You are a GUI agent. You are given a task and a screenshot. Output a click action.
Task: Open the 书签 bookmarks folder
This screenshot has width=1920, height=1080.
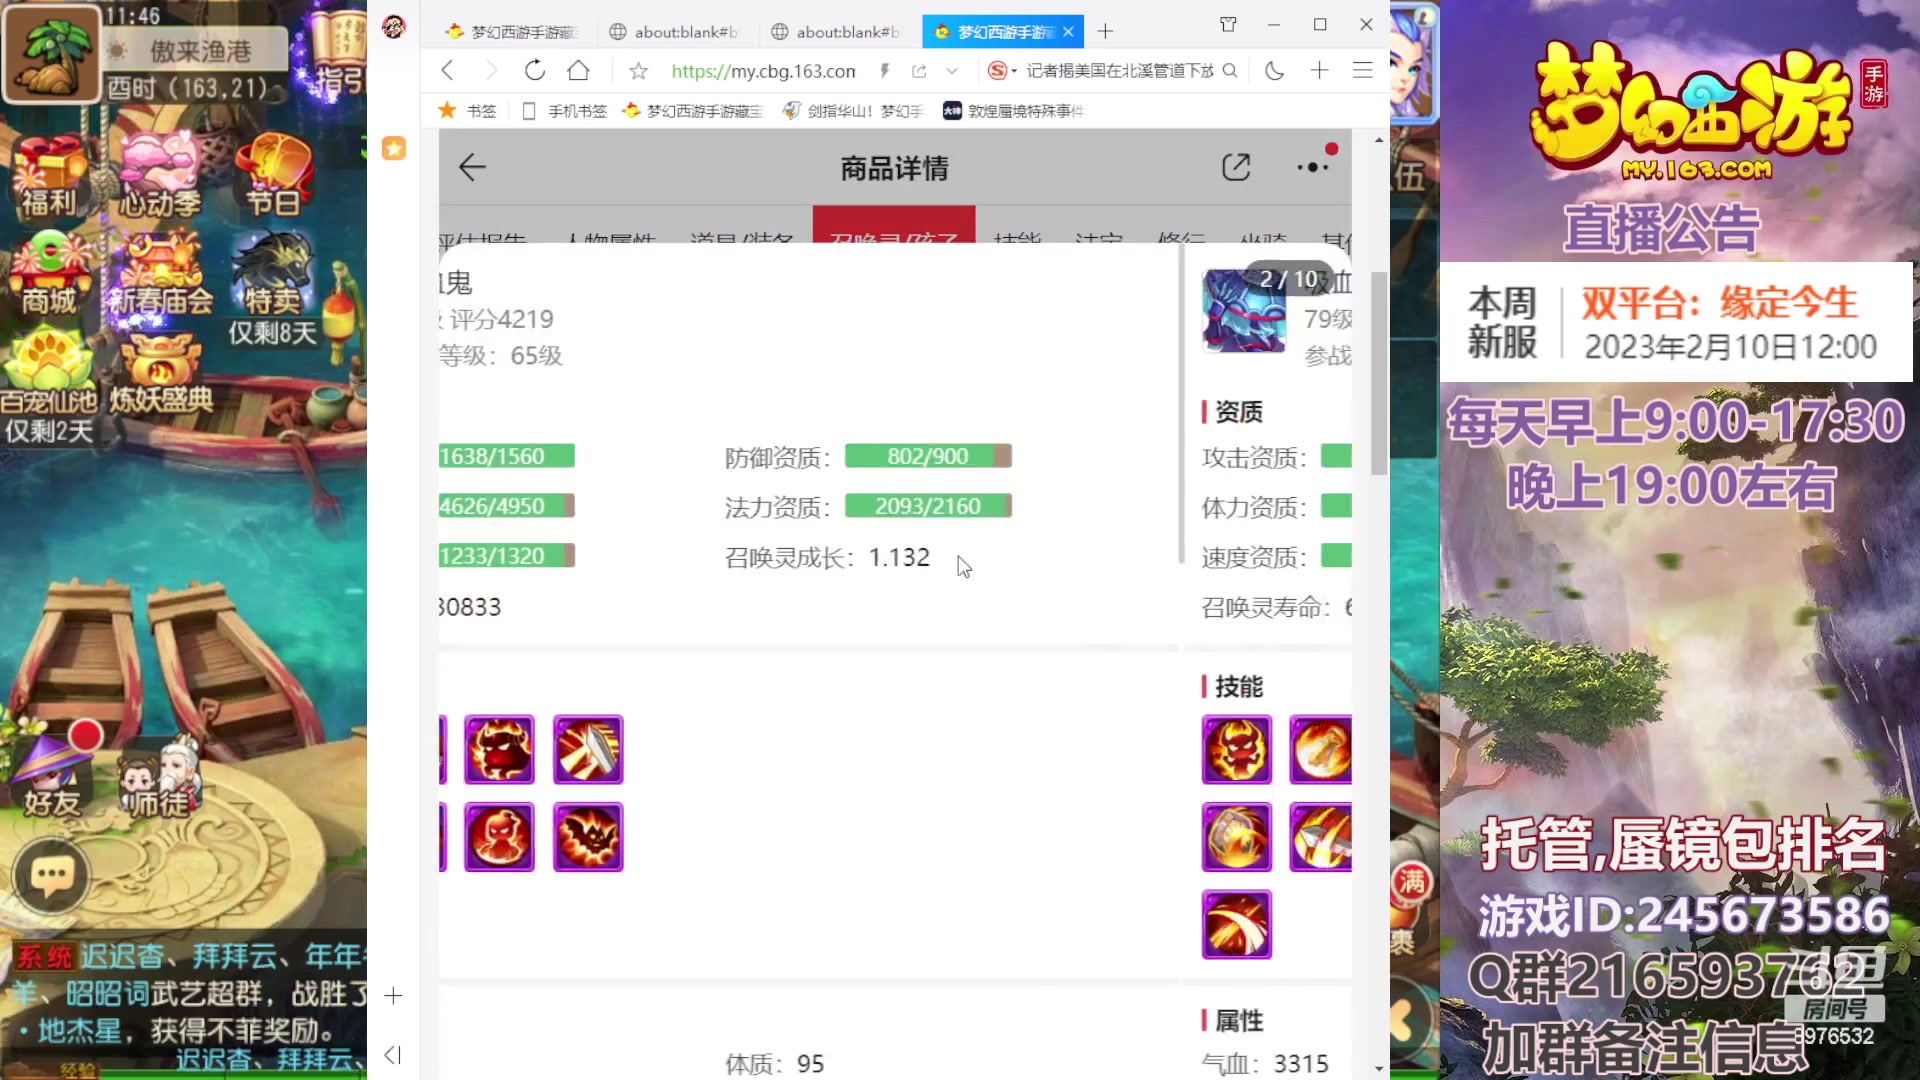(x=467, y=111)
